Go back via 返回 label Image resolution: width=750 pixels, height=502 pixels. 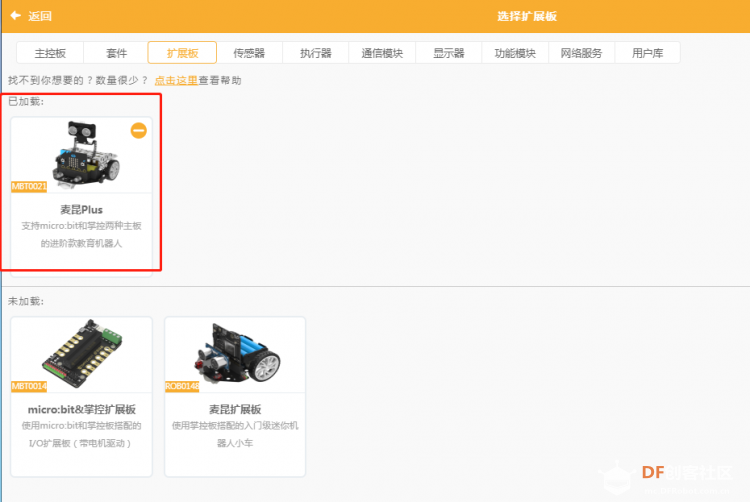tap(40, 16)
